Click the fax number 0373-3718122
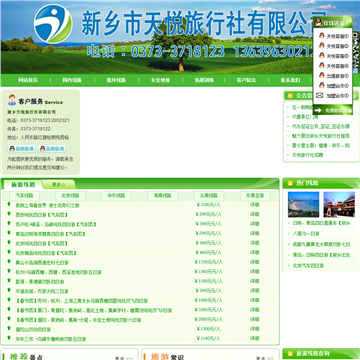This screenshot has height=360, width=360. pos(35,129)
